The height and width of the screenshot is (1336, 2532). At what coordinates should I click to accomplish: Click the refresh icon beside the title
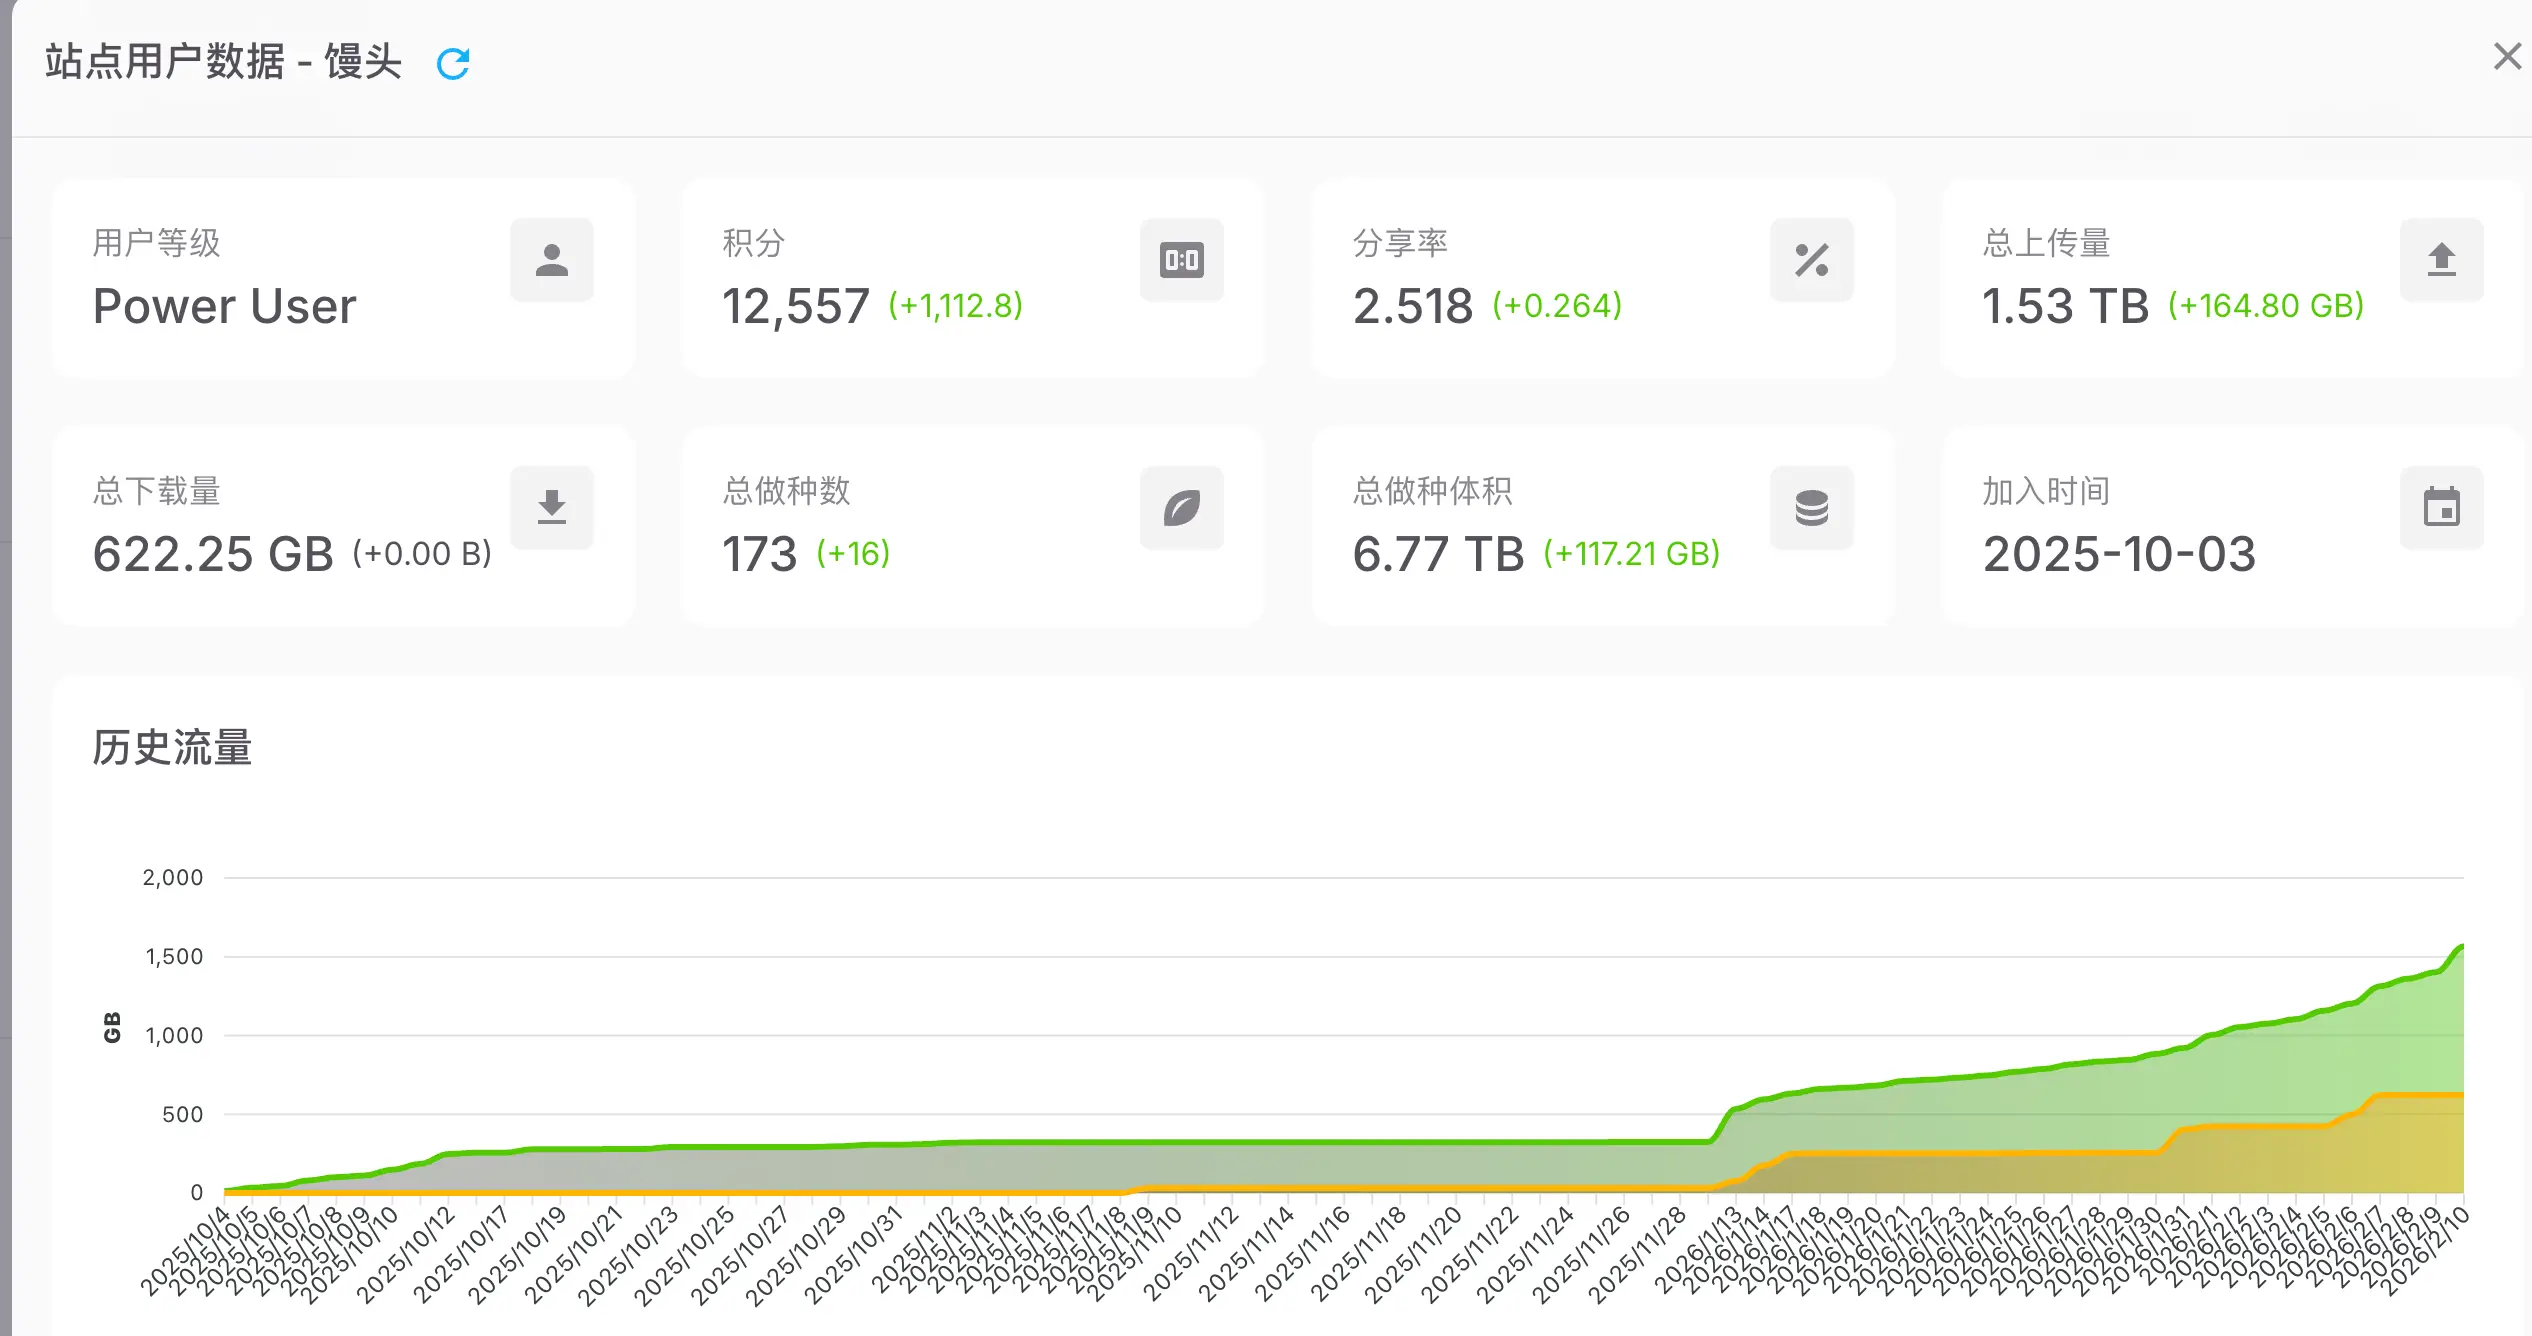(x=453, y=64)
